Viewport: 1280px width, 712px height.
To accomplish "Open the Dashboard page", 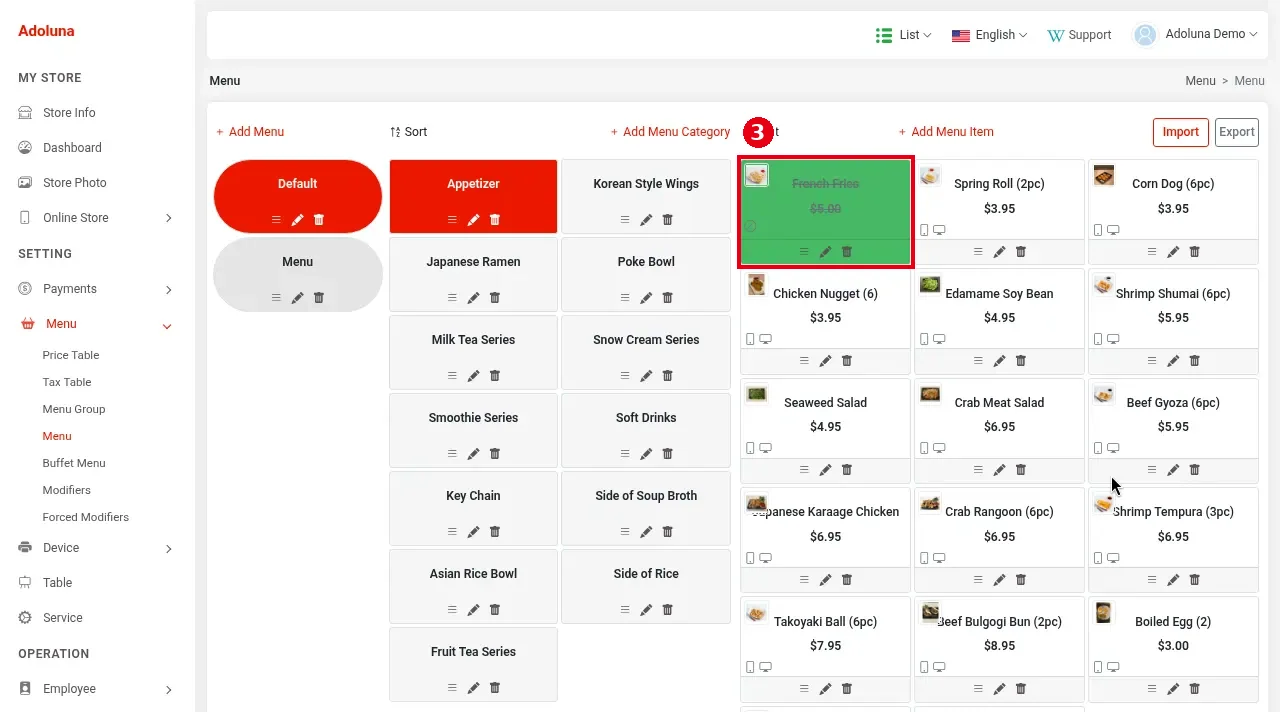I will coord(72,148).
